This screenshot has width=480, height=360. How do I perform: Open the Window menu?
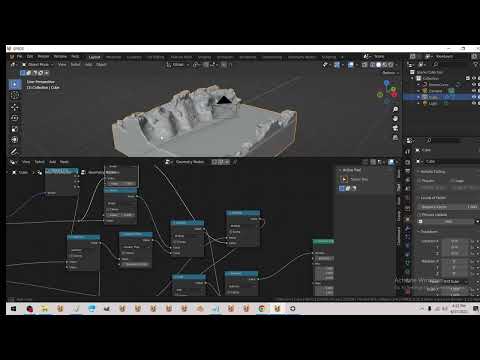pos(60,57)
